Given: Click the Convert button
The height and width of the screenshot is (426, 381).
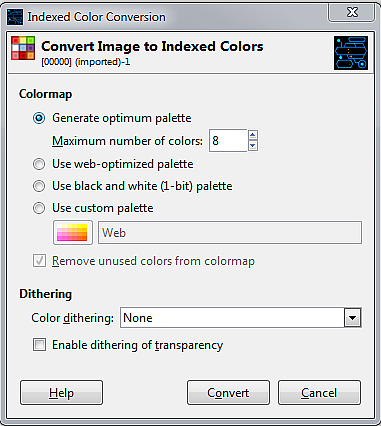Looking at the screenshot, I should pyautogui.click(x=228, y=393).
